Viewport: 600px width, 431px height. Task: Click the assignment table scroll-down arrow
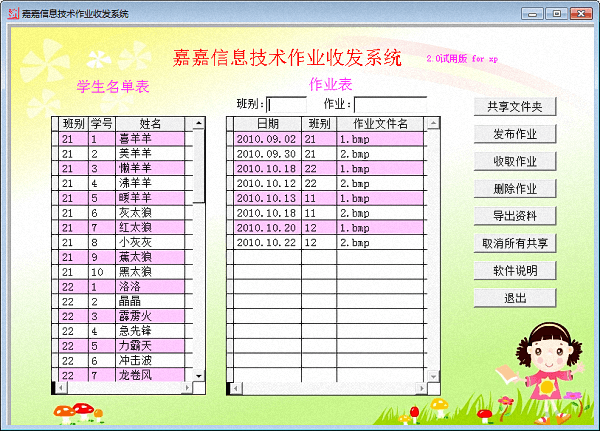click(x=432, y=375)
